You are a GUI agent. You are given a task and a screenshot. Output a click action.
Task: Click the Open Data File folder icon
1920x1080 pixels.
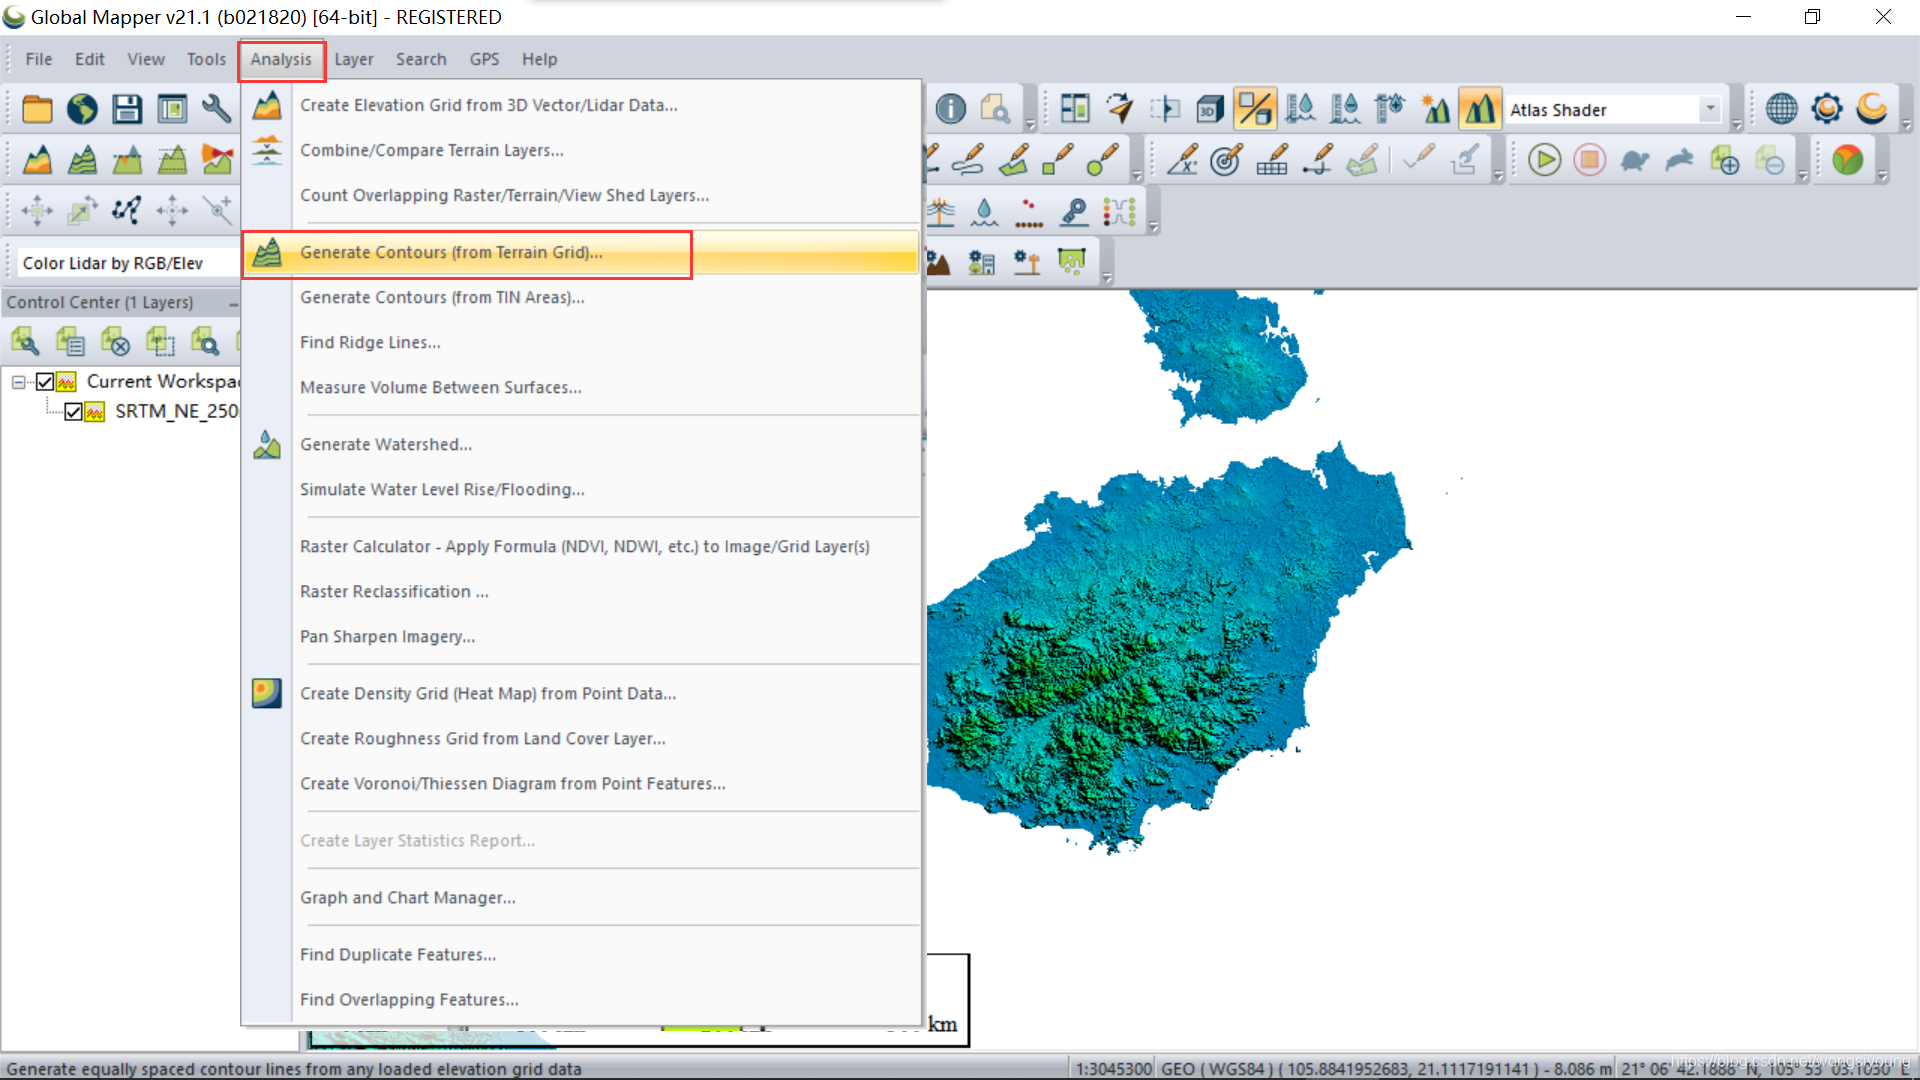coord(37,108)
